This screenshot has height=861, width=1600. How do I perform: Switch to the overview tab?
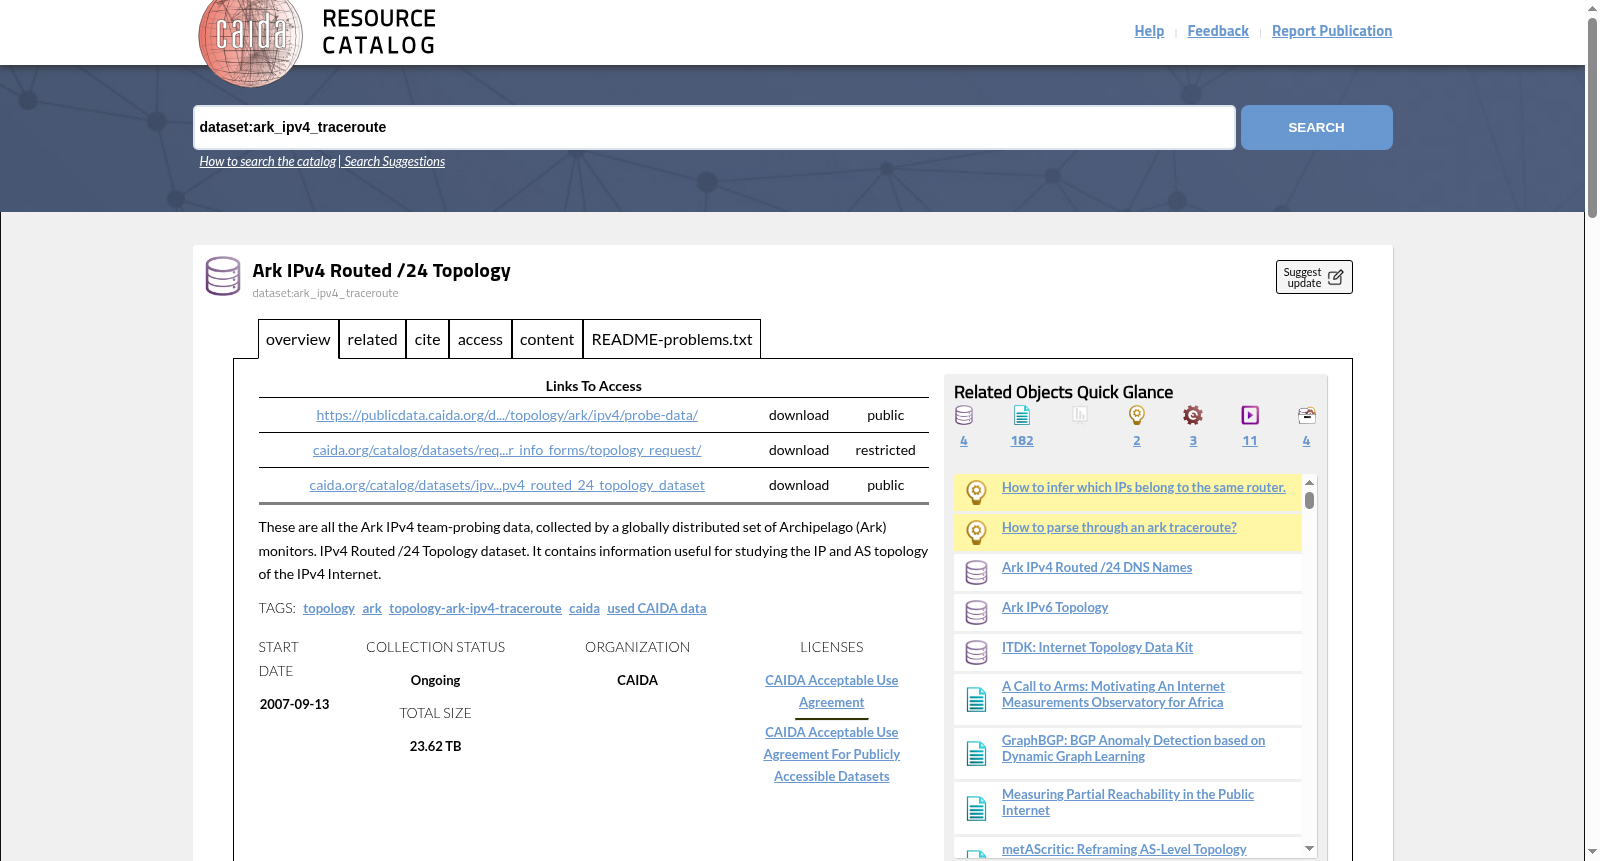[298, 339]
